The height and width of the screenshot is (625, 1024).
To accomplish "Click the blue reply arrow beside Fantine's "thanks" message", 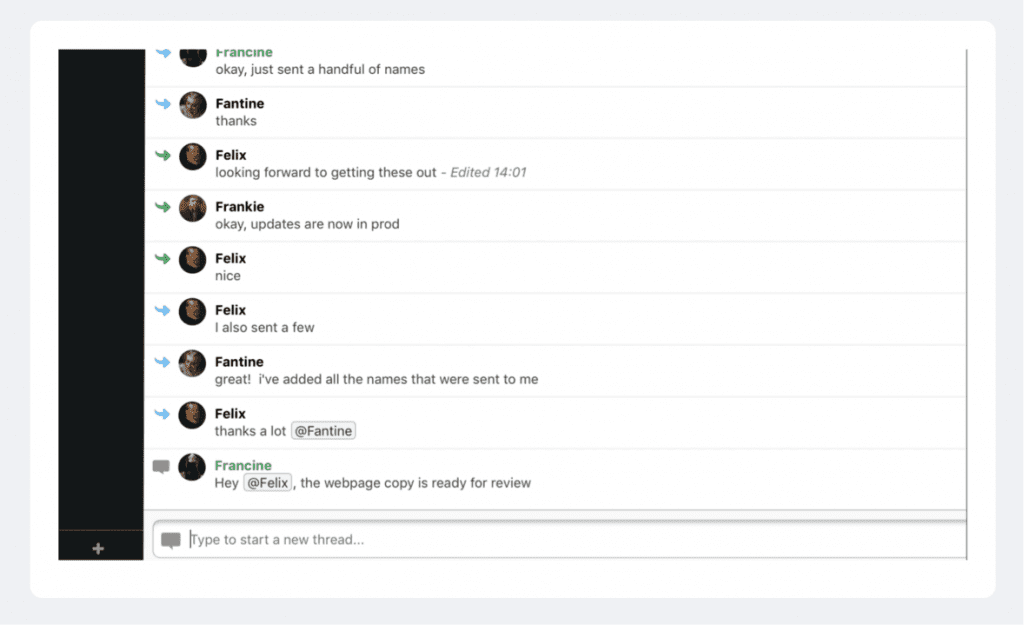I will (x=163, y=103).
